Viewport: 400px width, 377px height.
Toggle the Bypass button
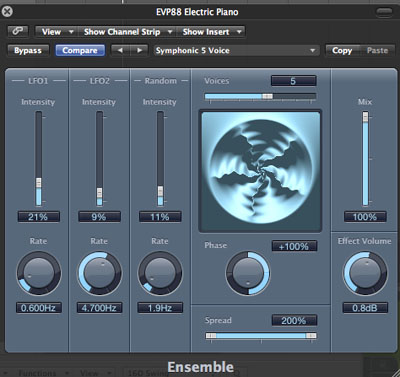pos(28,51)
